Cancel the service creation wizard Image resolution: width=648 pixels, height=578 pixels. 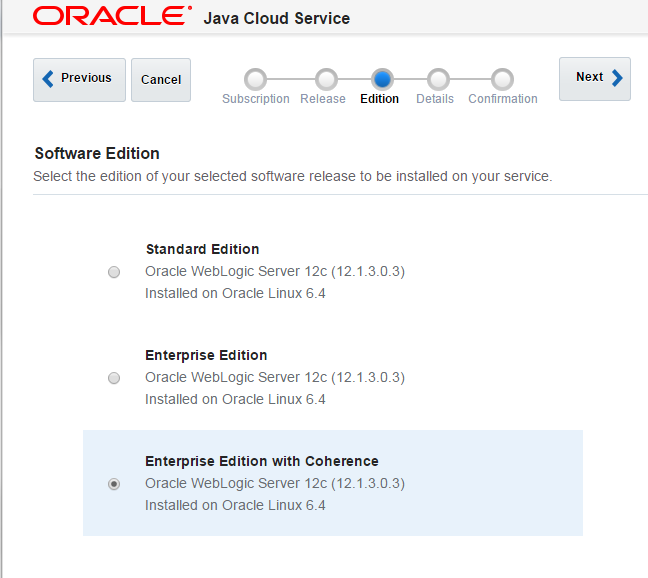pyautogui.click(x=161, y=80)
